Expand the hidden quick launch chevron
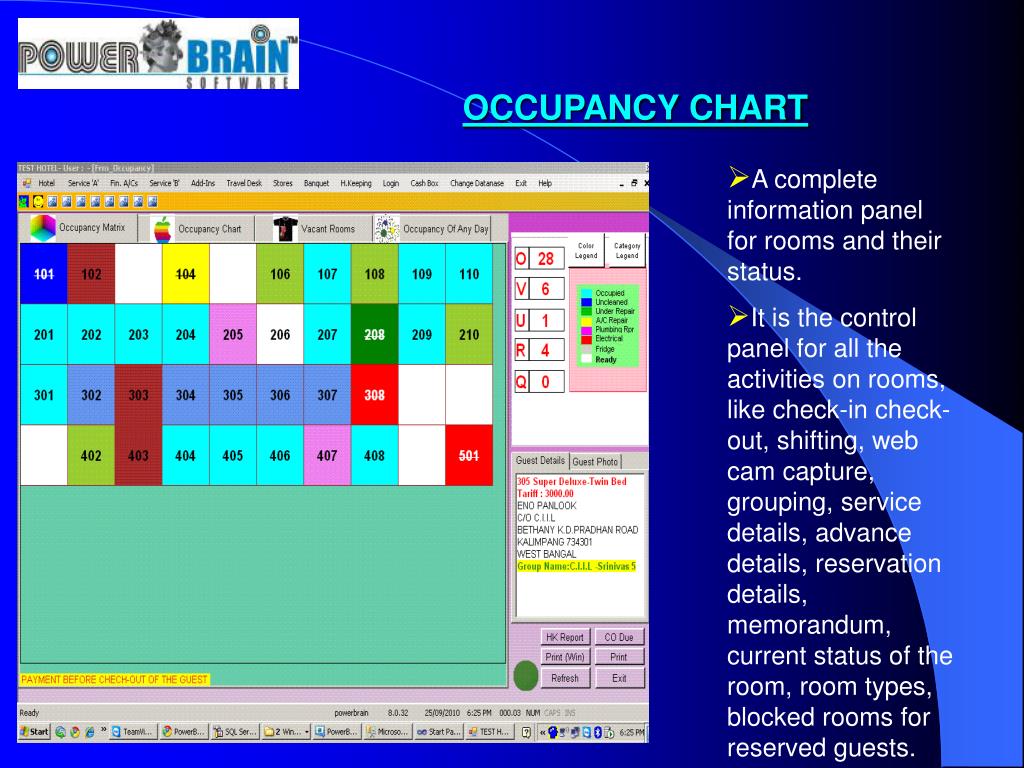The image size is (1024, 768). coord(103,730)
